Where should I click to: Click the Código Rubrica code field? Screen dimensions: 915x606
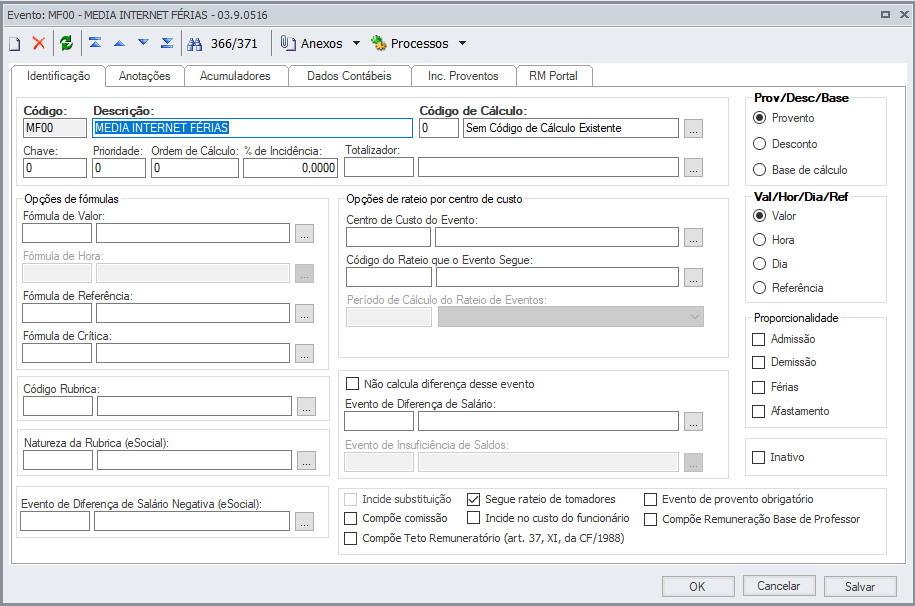click(58, 406)
